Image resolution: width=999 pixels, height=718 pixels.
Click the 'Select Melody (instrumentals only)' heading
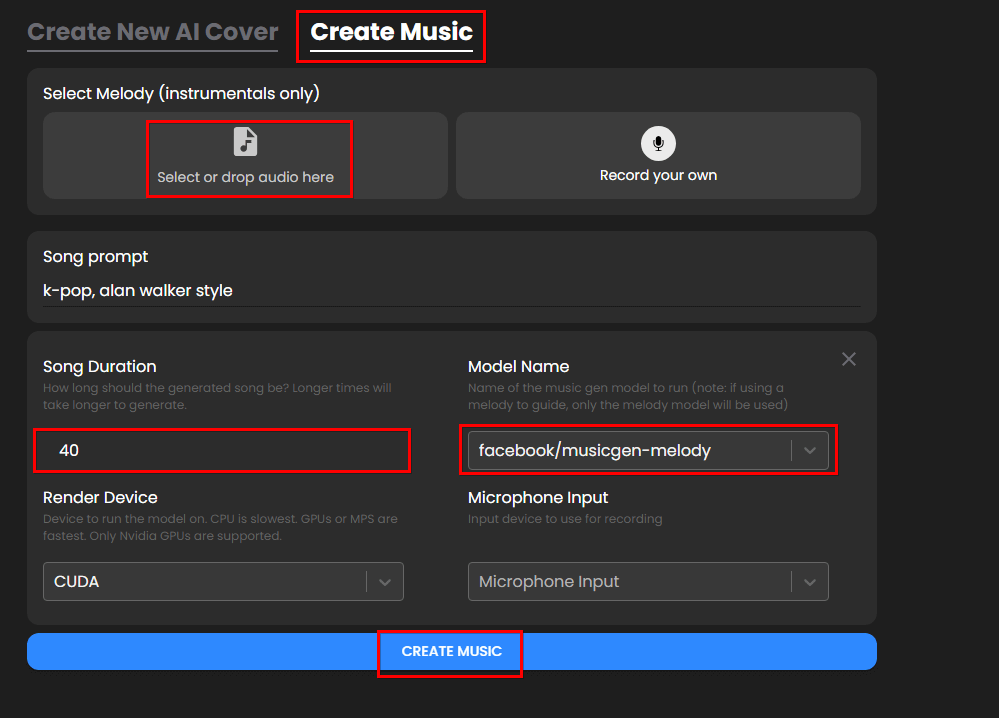pos(181,94)
